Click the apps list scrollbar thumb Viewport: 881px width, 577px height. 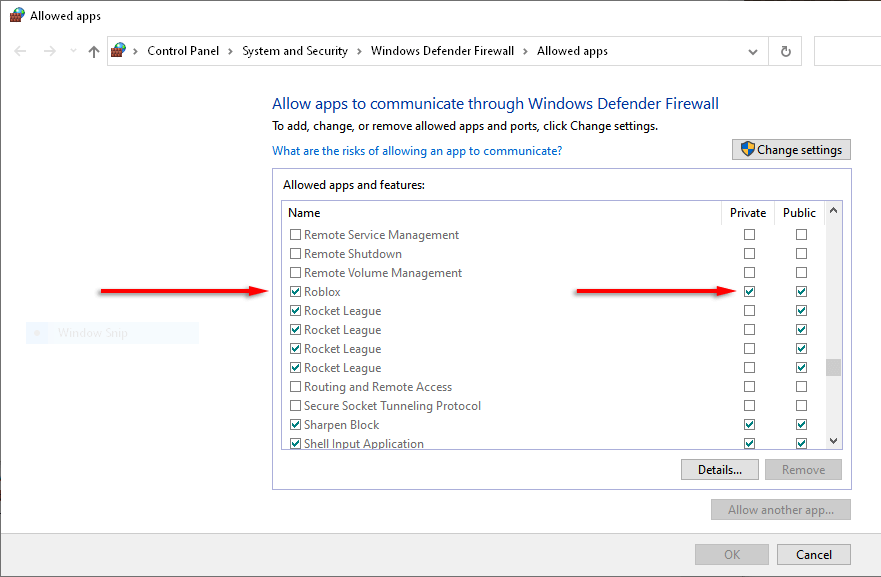pyautogui.click(x=833, y=367)
